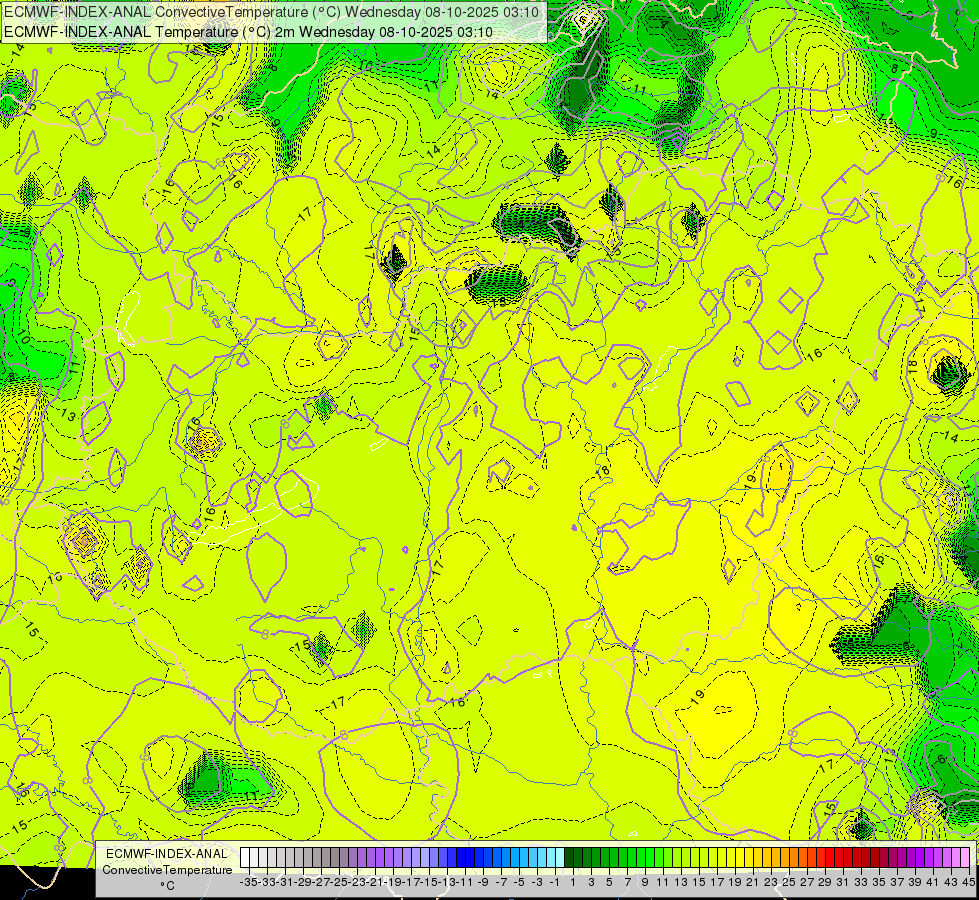Click the 37 value on the legend scale
979x900 pixels.
pos(897,882)
